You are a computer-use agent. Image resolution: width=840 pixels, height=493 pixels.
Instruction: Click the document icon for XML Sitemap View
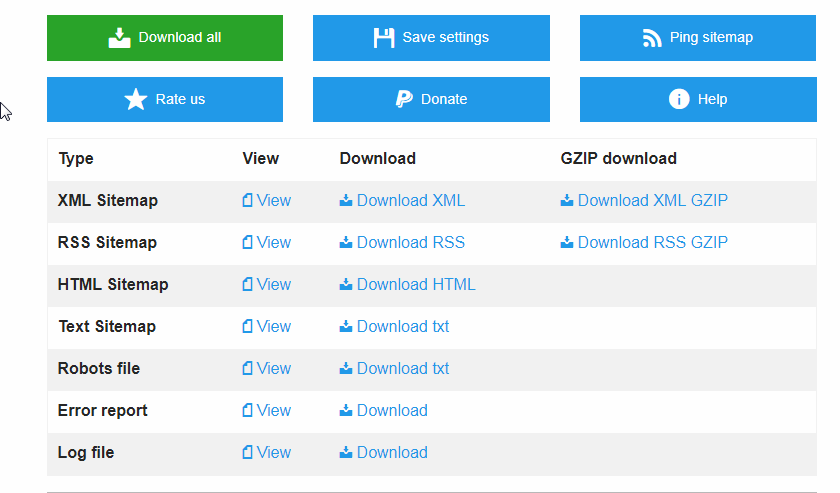coord(247,200)
